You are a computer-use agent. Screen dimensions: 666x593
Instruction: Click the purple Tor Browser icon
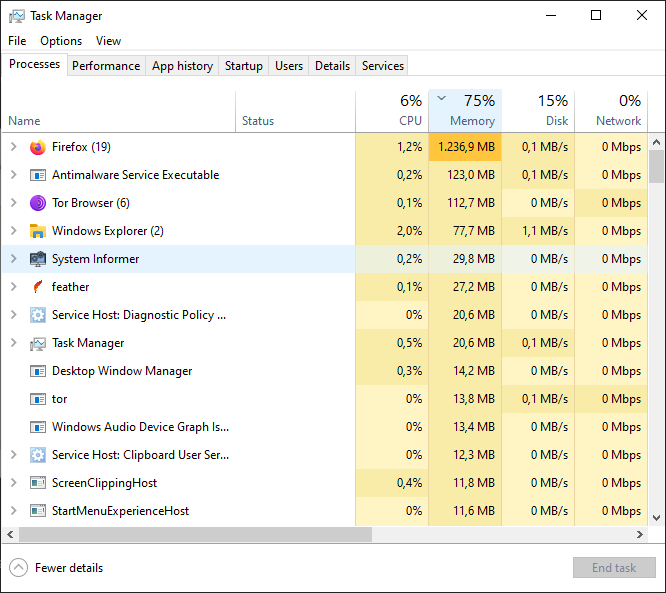(x=38, y=203)
